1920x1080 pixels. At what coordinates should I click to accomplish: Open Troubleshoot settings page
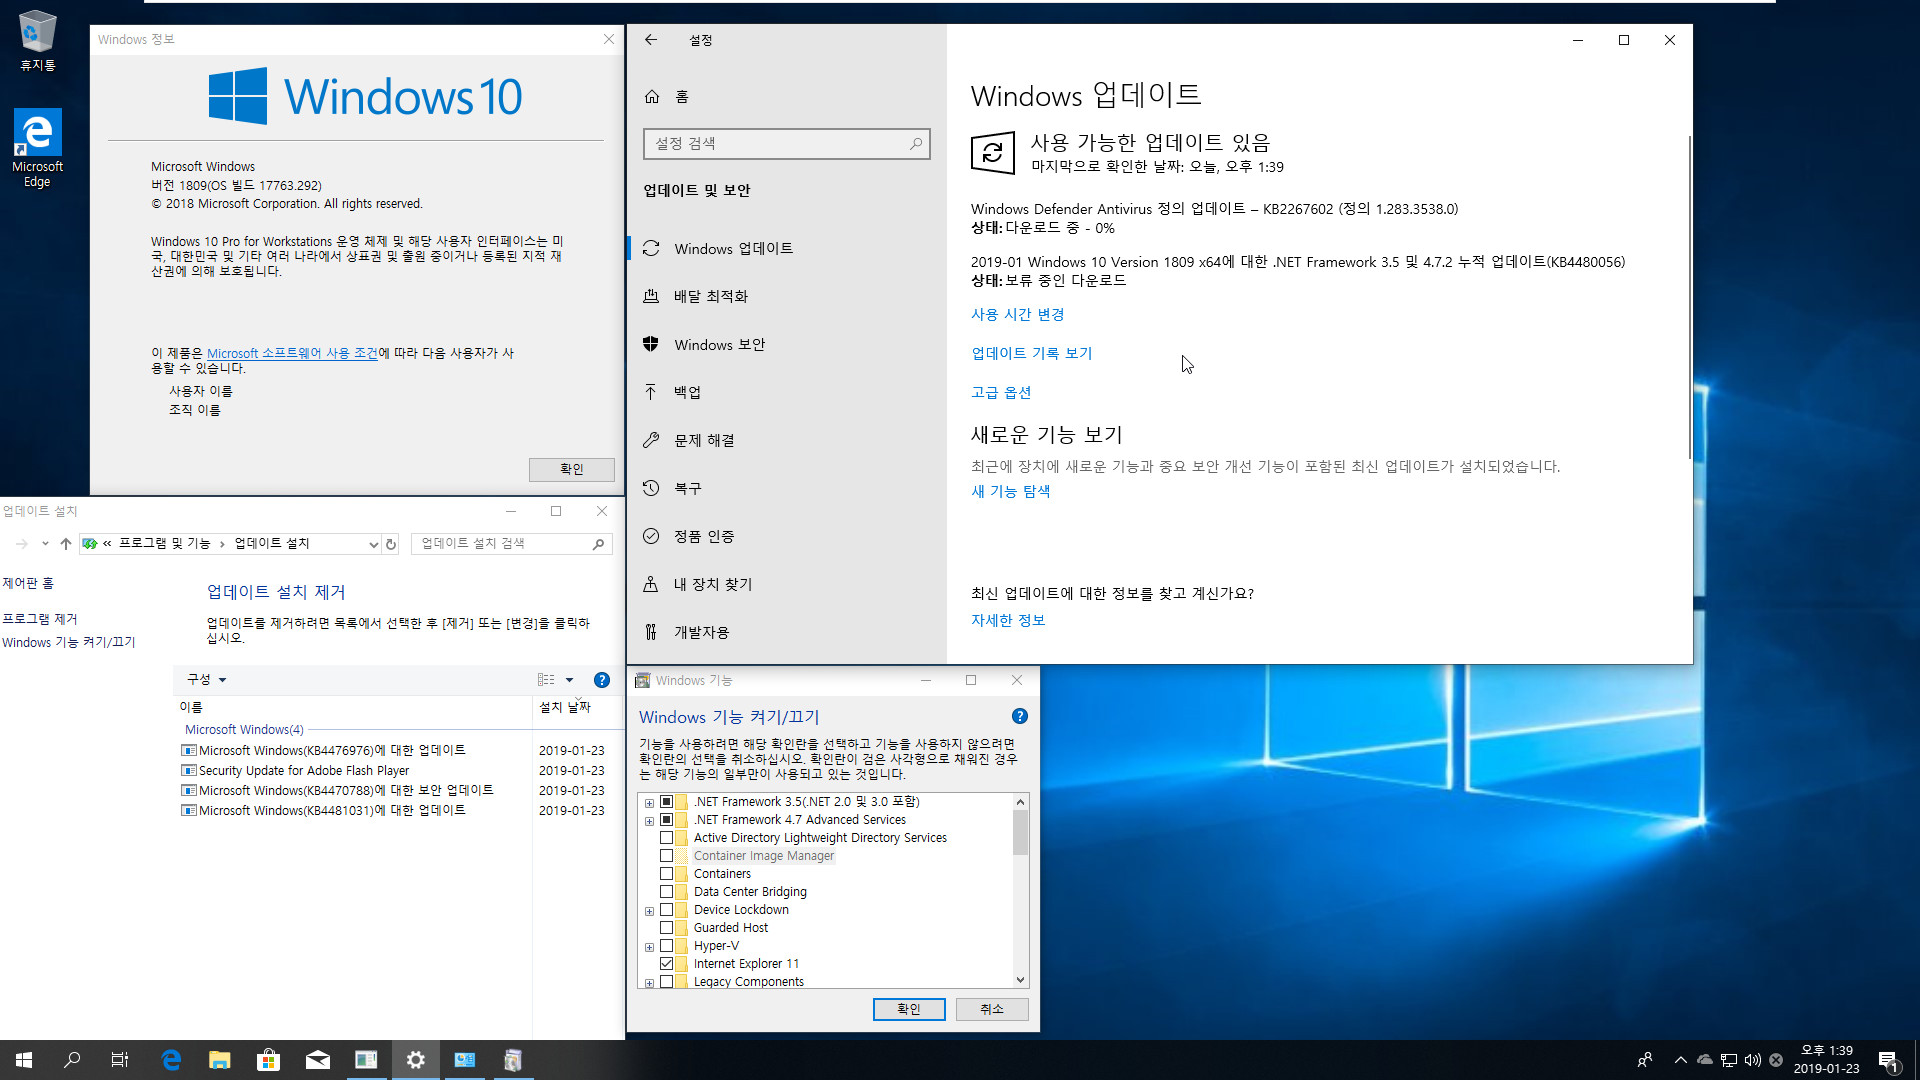(x=787, y=441)
